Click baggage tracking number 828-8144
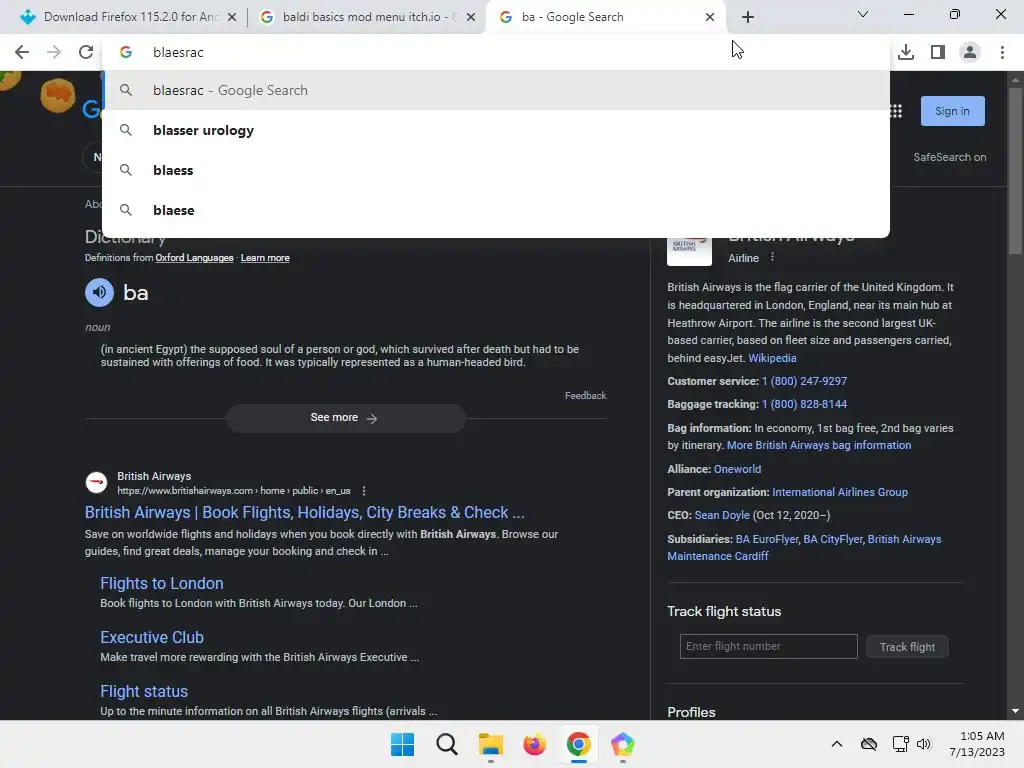 click(804, 404)
